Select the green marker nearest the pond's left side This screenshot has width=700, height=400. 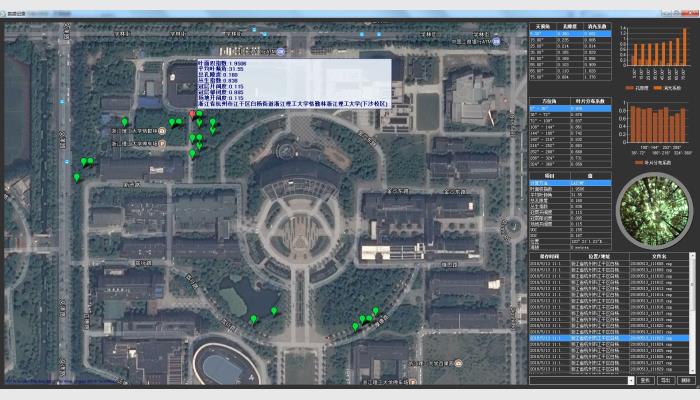tap(253, 317)
